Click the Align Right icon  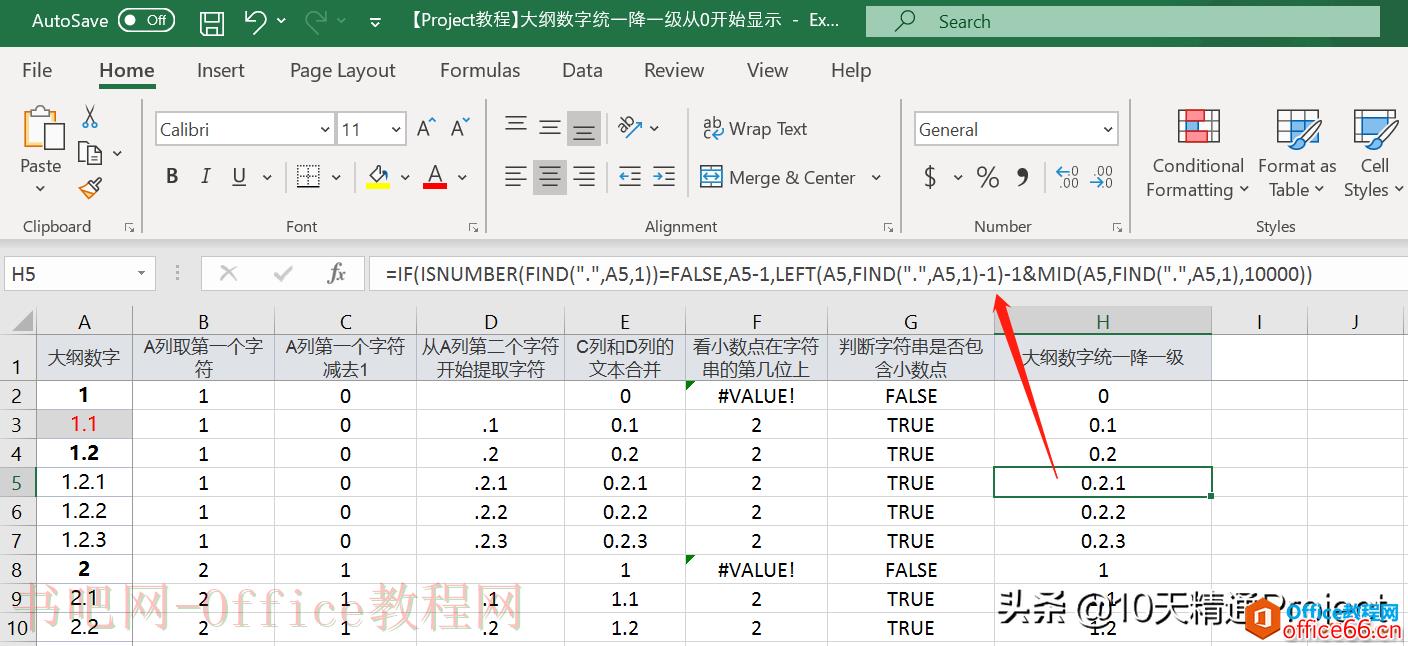584,178
